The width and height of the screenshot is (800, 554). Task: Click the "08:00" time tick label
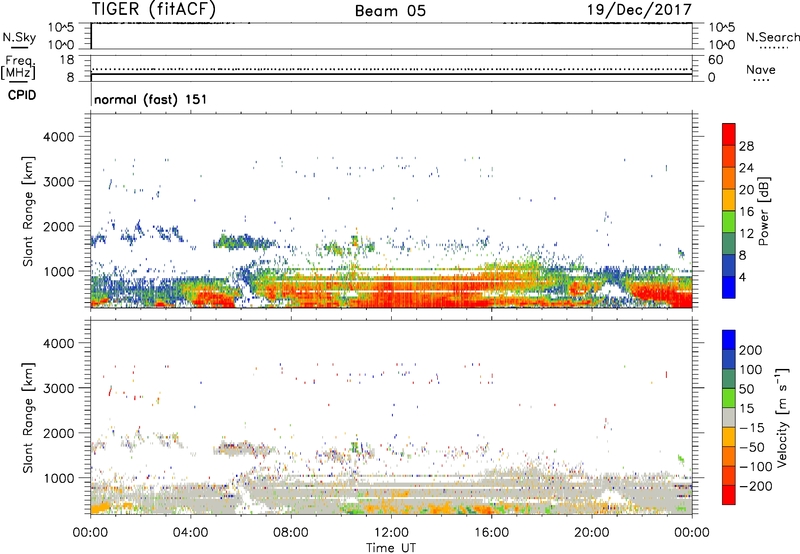click(291, 533)
